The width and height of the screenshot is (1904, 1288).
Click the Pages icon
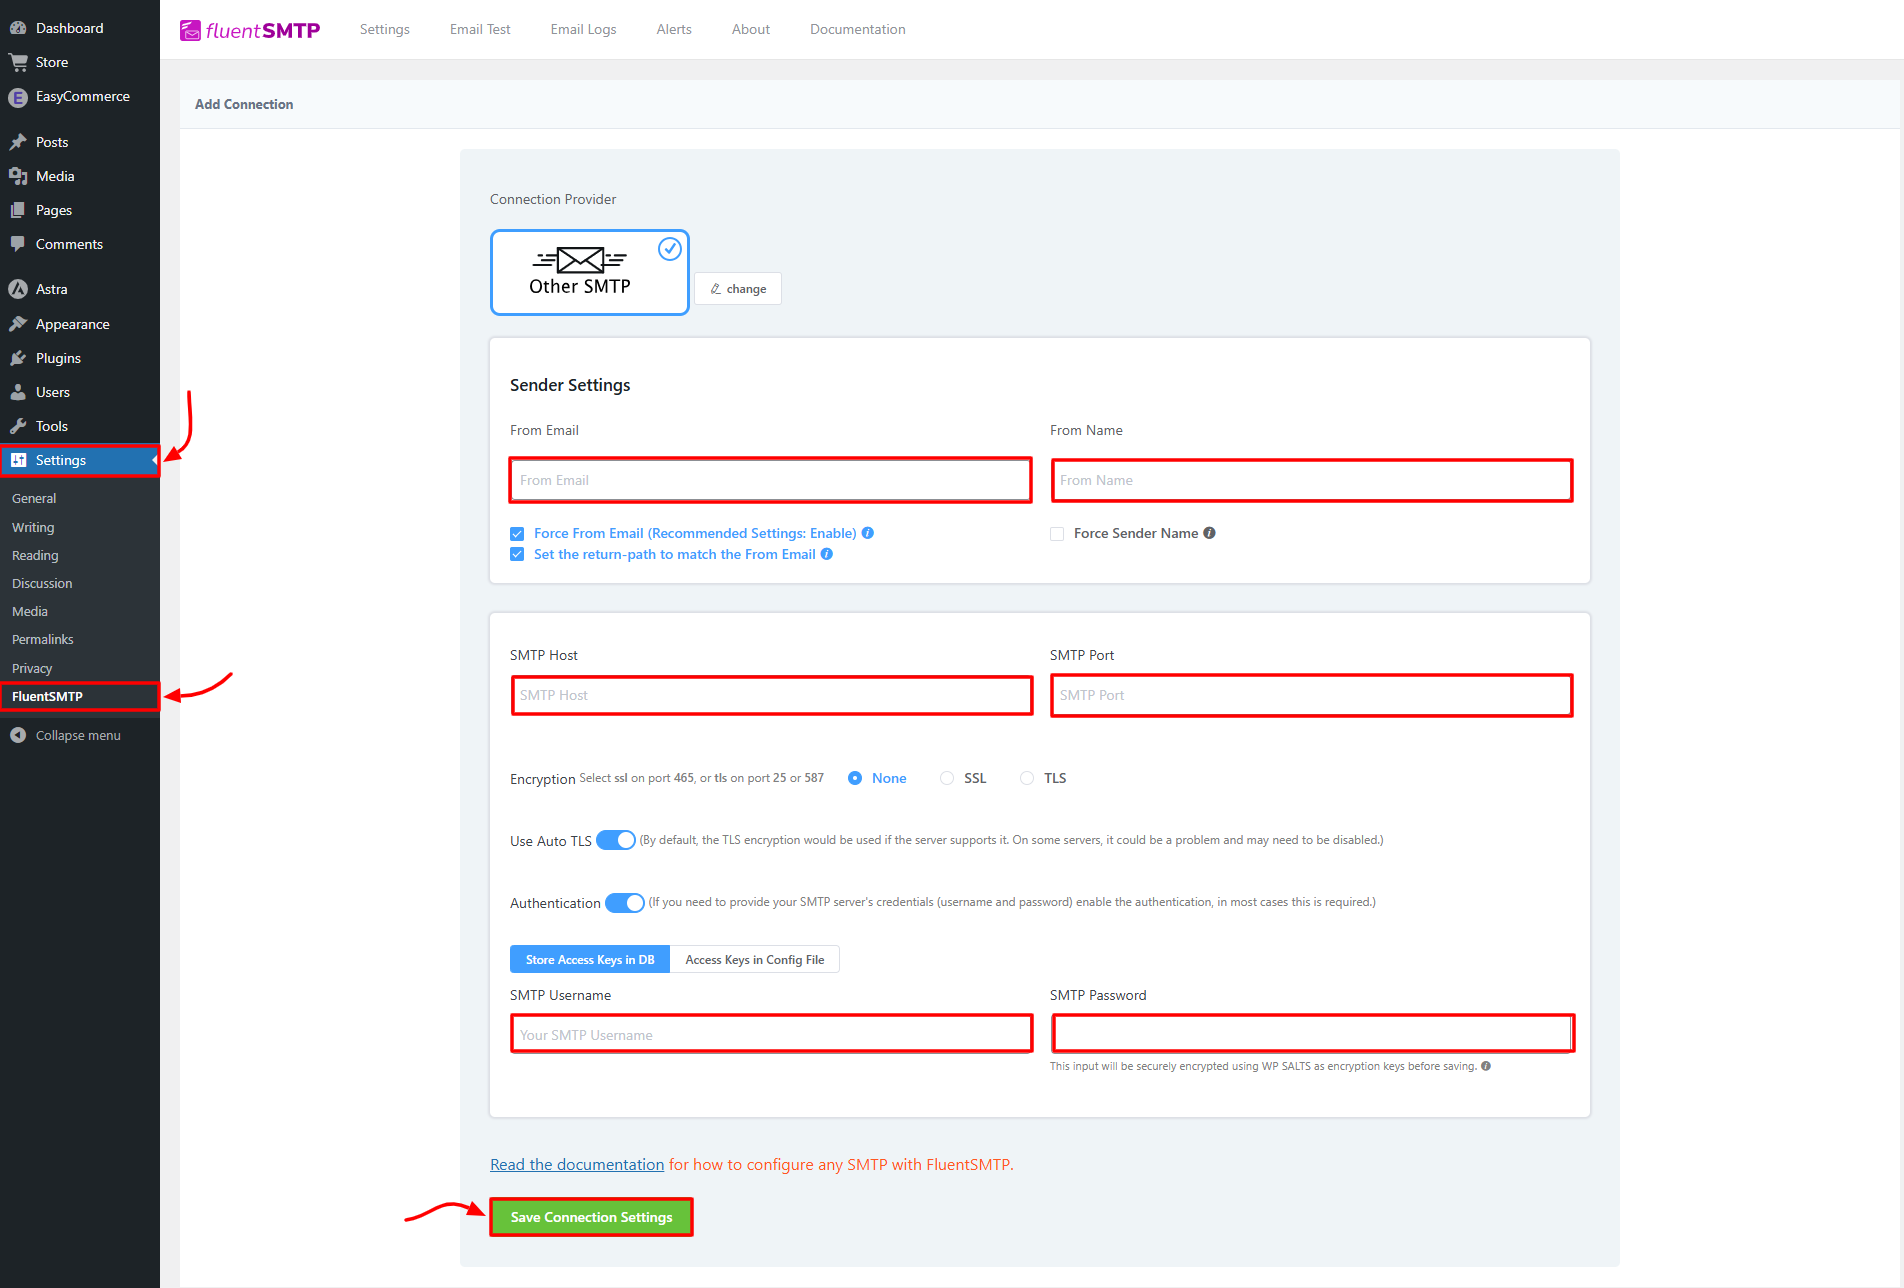pos(18,210)
